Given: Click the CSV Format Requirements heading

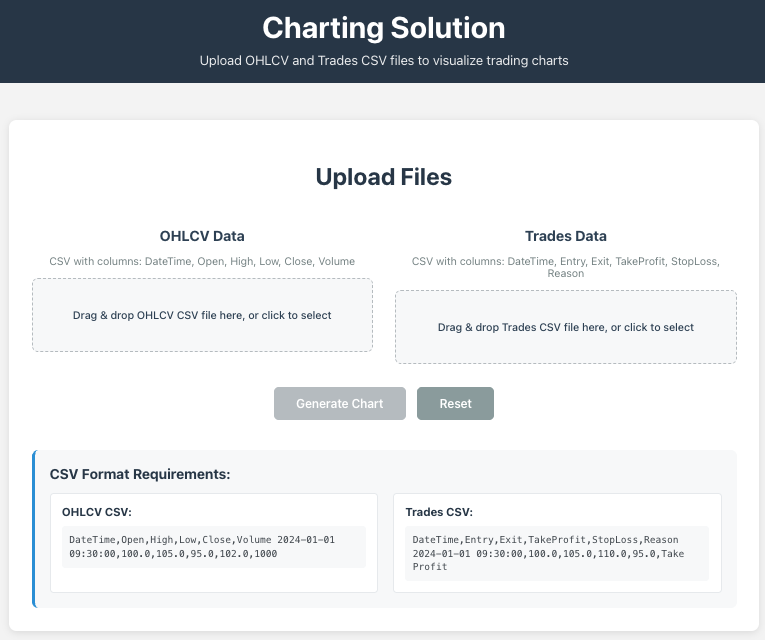Looking at the screenshot, I should [140, 474].
